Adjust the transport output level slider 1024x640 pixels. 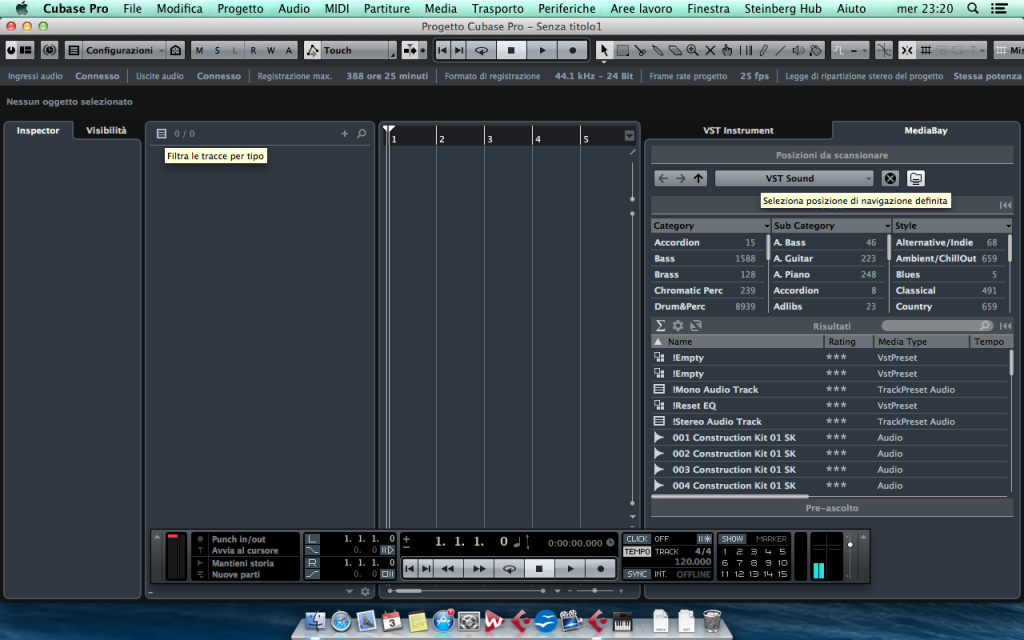850,545
